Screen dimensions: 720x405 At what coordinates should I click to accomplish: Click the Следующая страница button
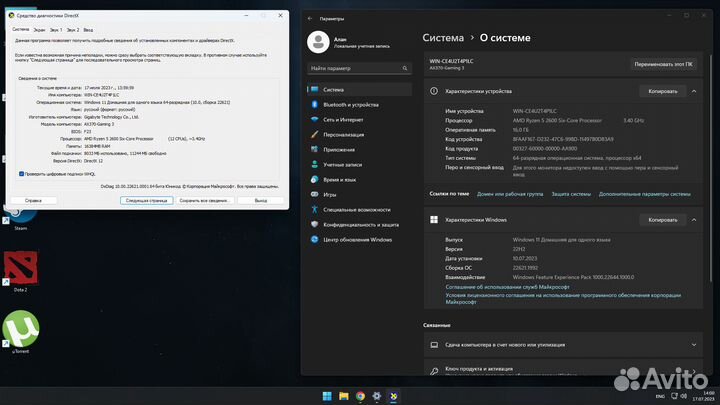[x=146, y=201]
